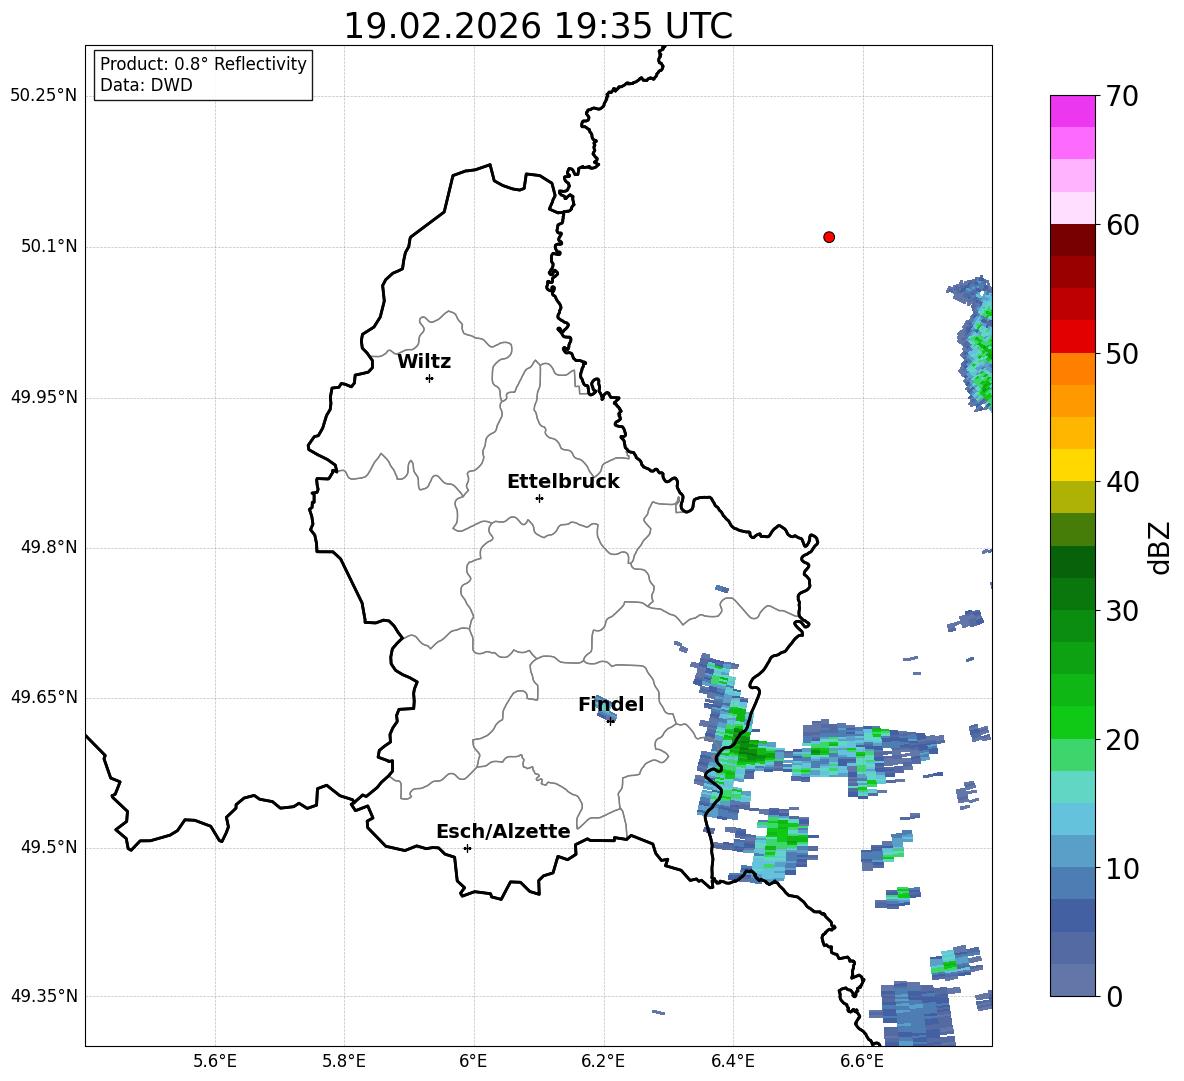
Task: Click the Data: DWD text
Action: (x=146, y=85)
